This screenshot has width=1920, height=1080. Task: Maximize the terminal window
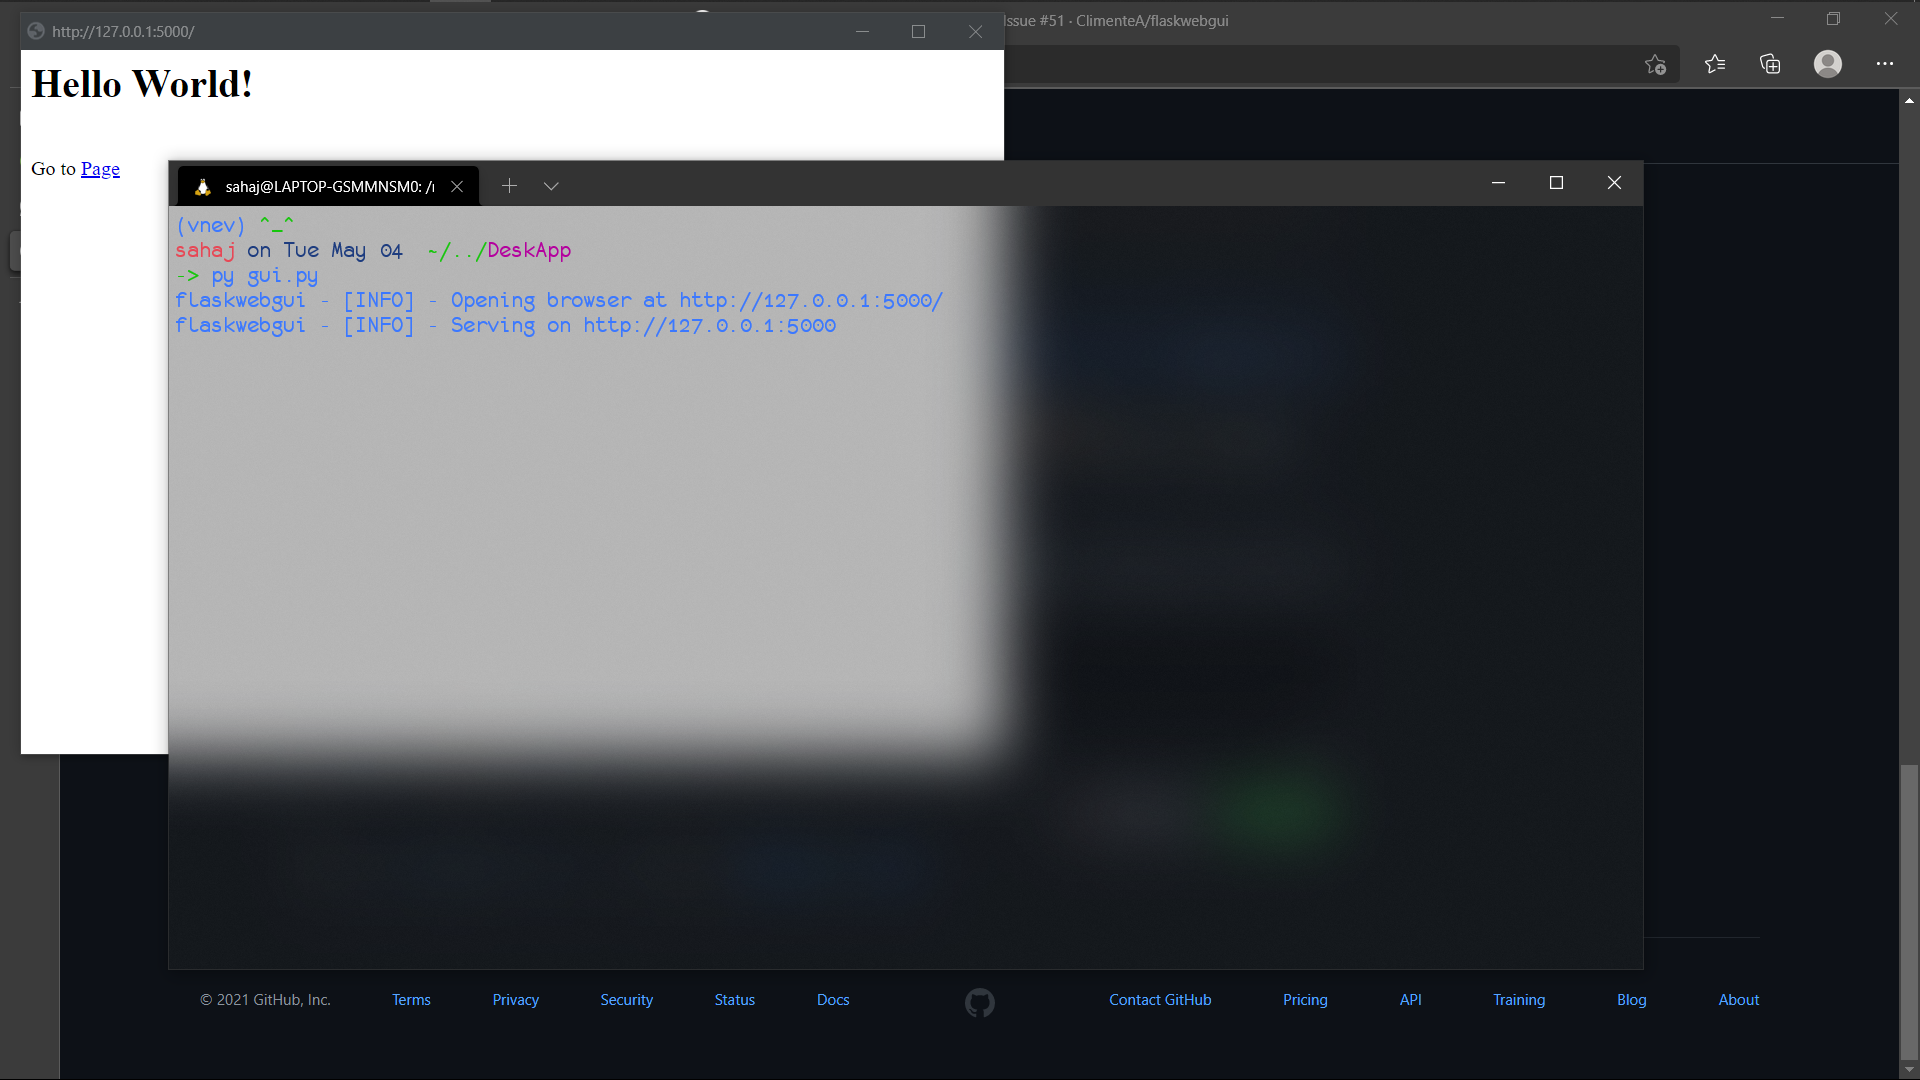tap(1556, 183)
